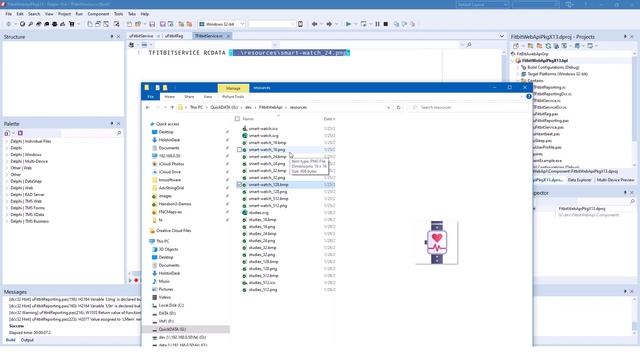The height and width of the screenshot is (360, 640).
Task: Close the TFitbitService.rc tab
Action: click(x=228, y=36)
